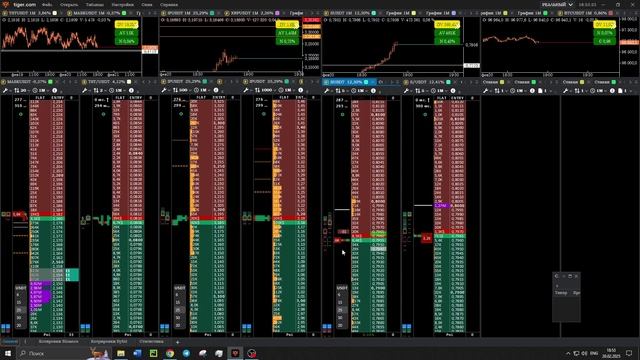Show info icon in B/USDT 12,41% book toolbar

pos(453,90)
